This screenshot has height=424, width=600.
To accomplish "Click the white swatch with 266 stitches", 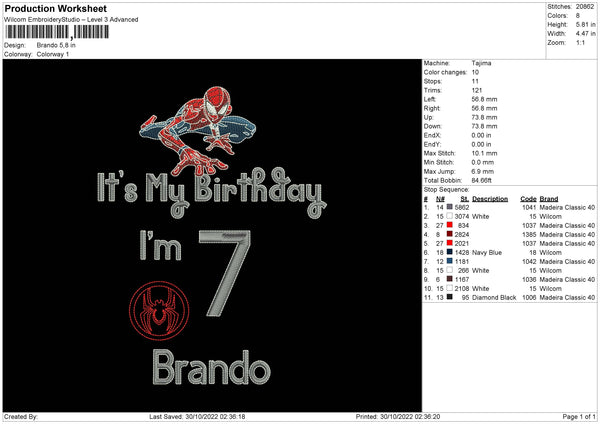I will 450,270.
